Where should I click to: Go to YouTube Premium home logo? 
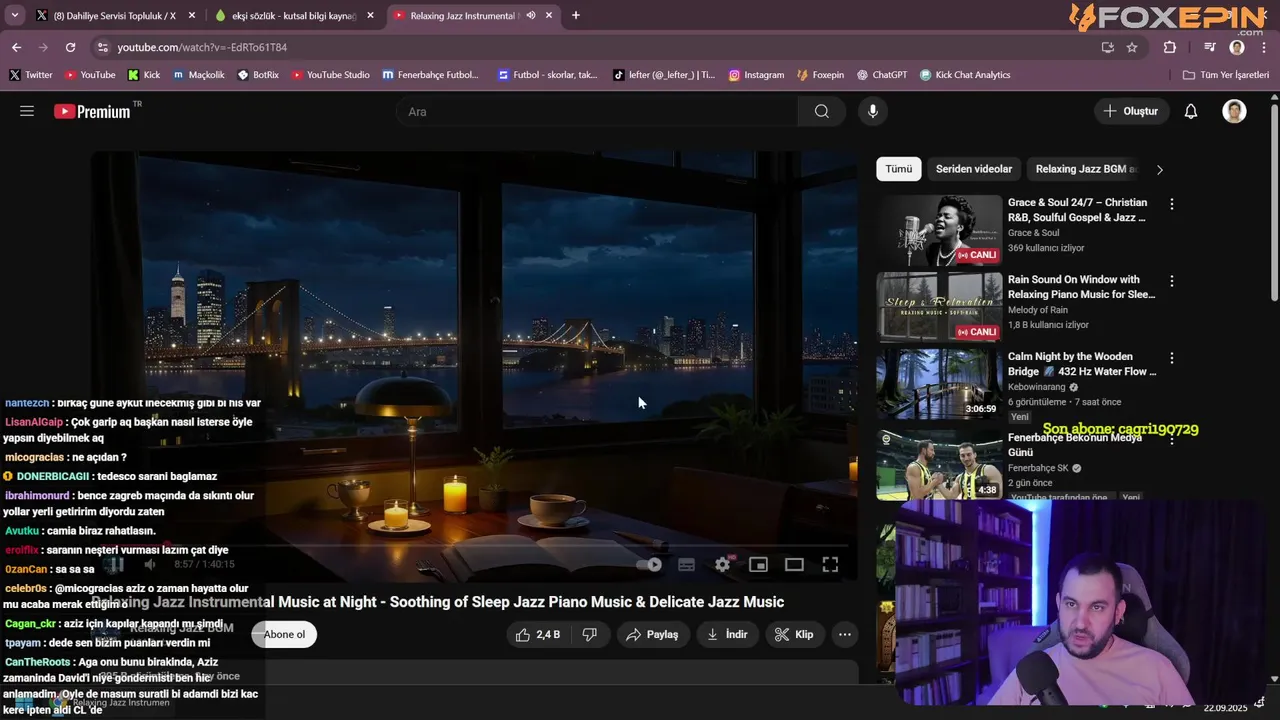pyautogui.click(x=92, y=111)
